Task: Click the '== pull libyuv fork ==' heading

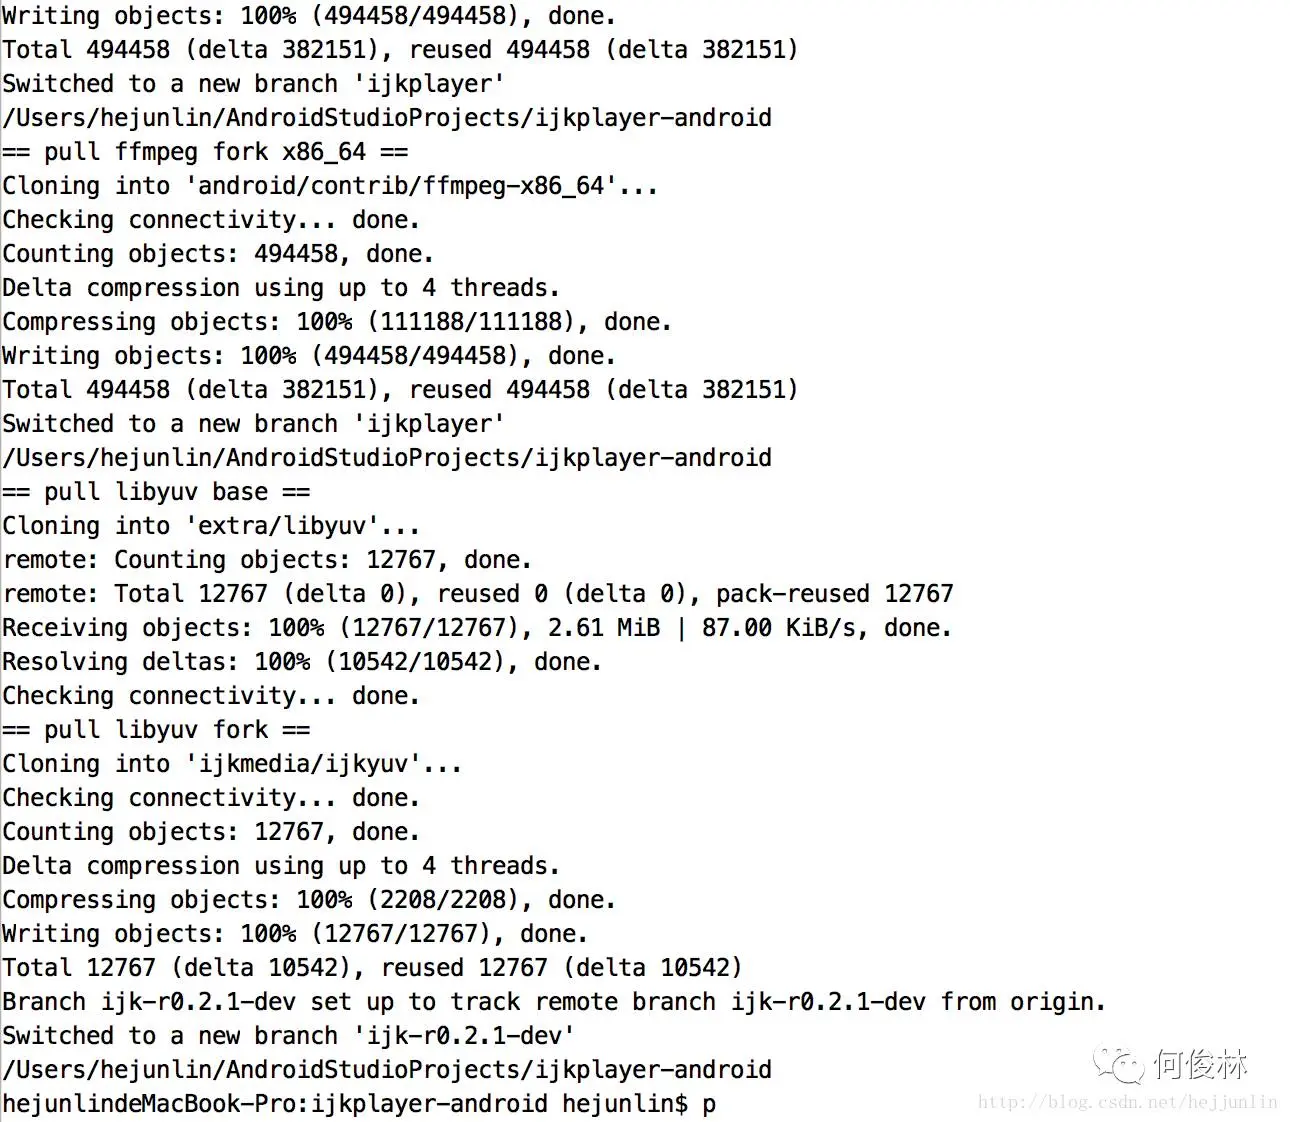Action: 156,730
